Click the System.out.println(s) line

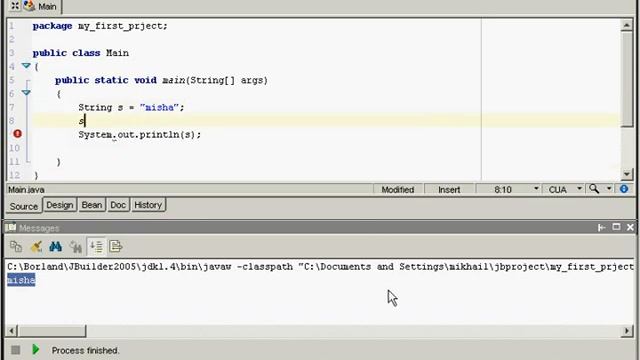point(140,135)
